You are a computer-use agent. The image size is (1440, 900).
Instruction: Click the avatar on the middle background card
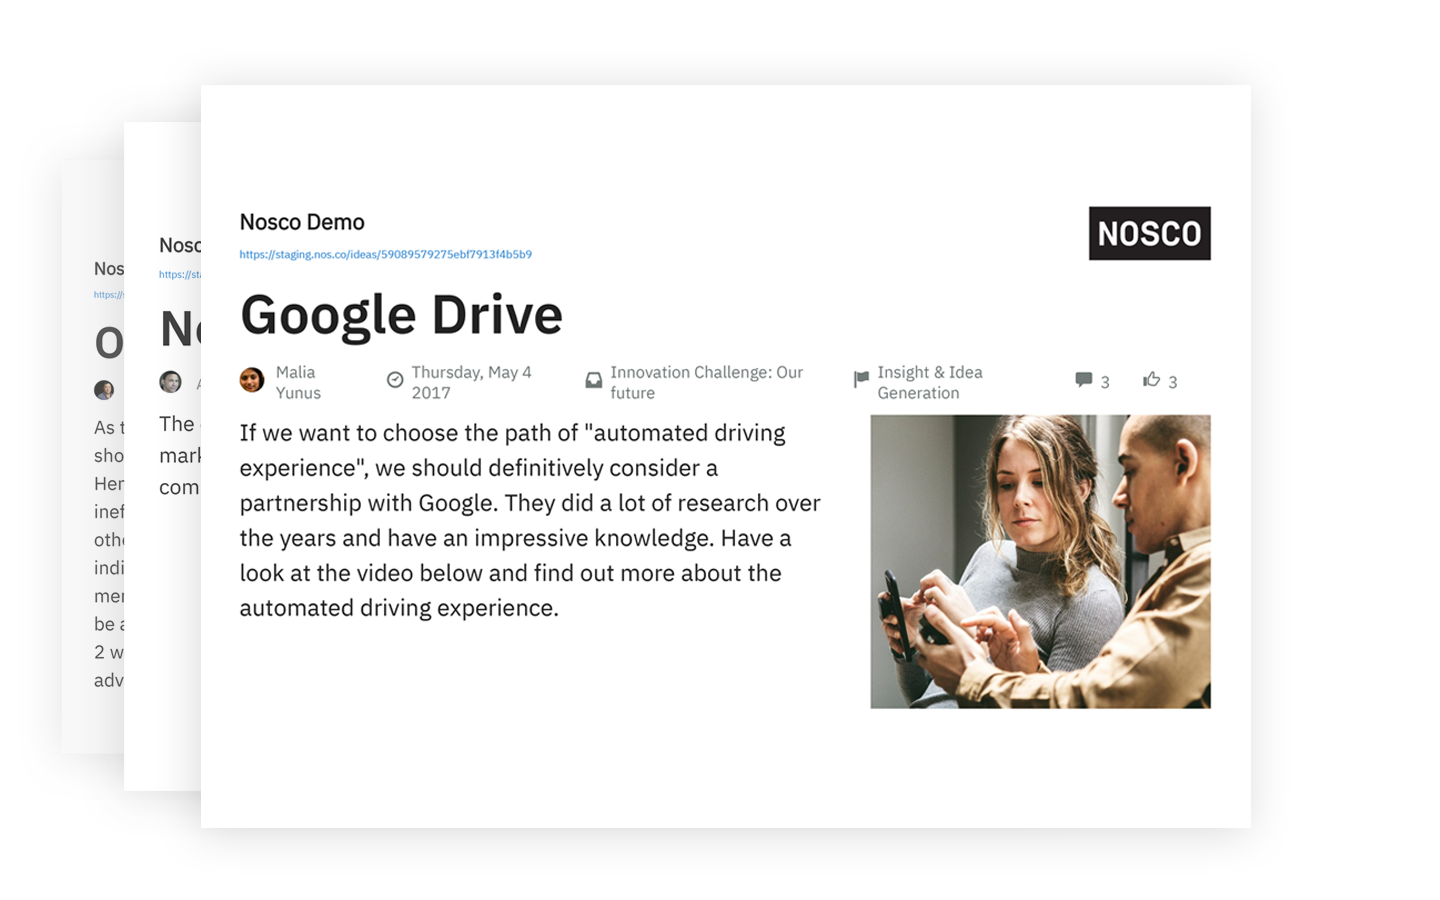tap(171, 381)
